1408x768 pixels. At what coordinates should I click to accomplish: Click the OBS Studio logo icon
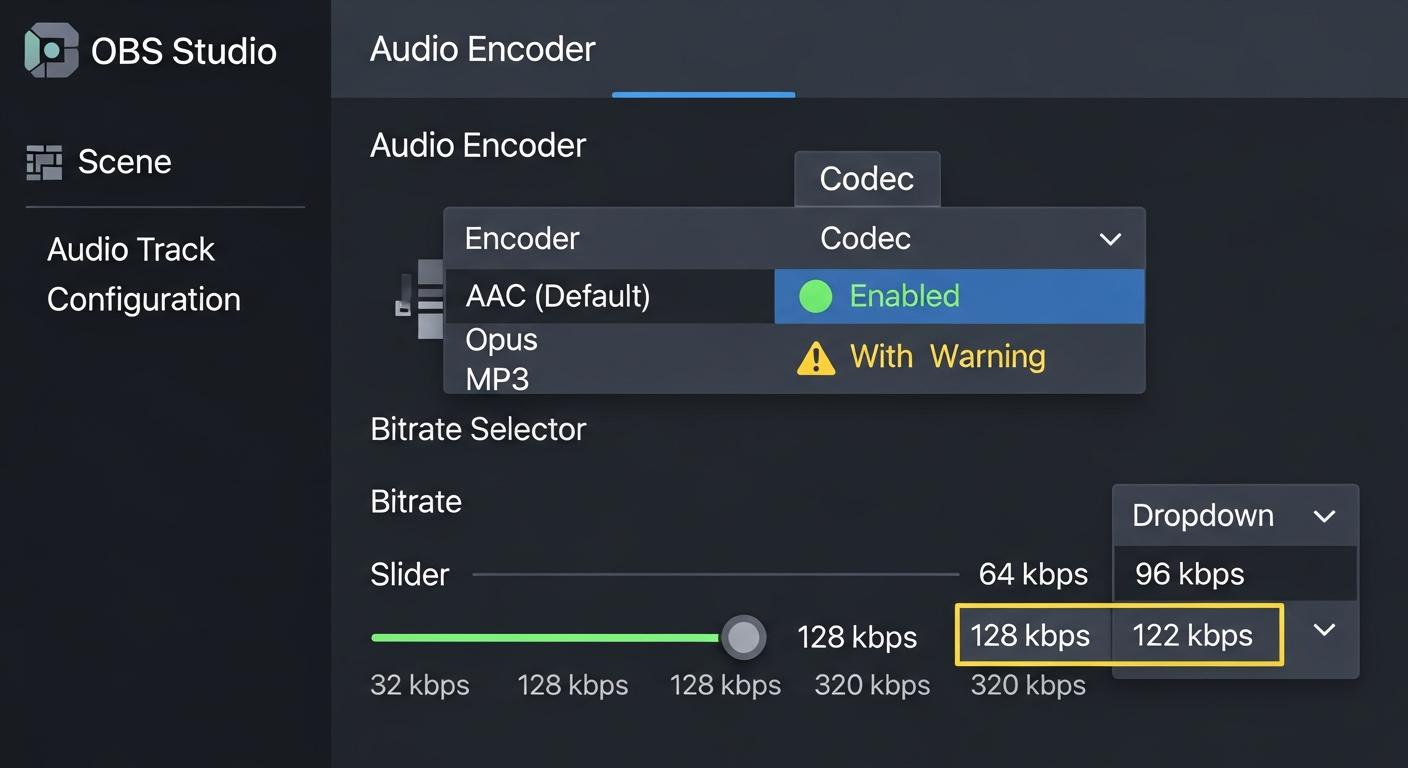click(x=50, y=50)
